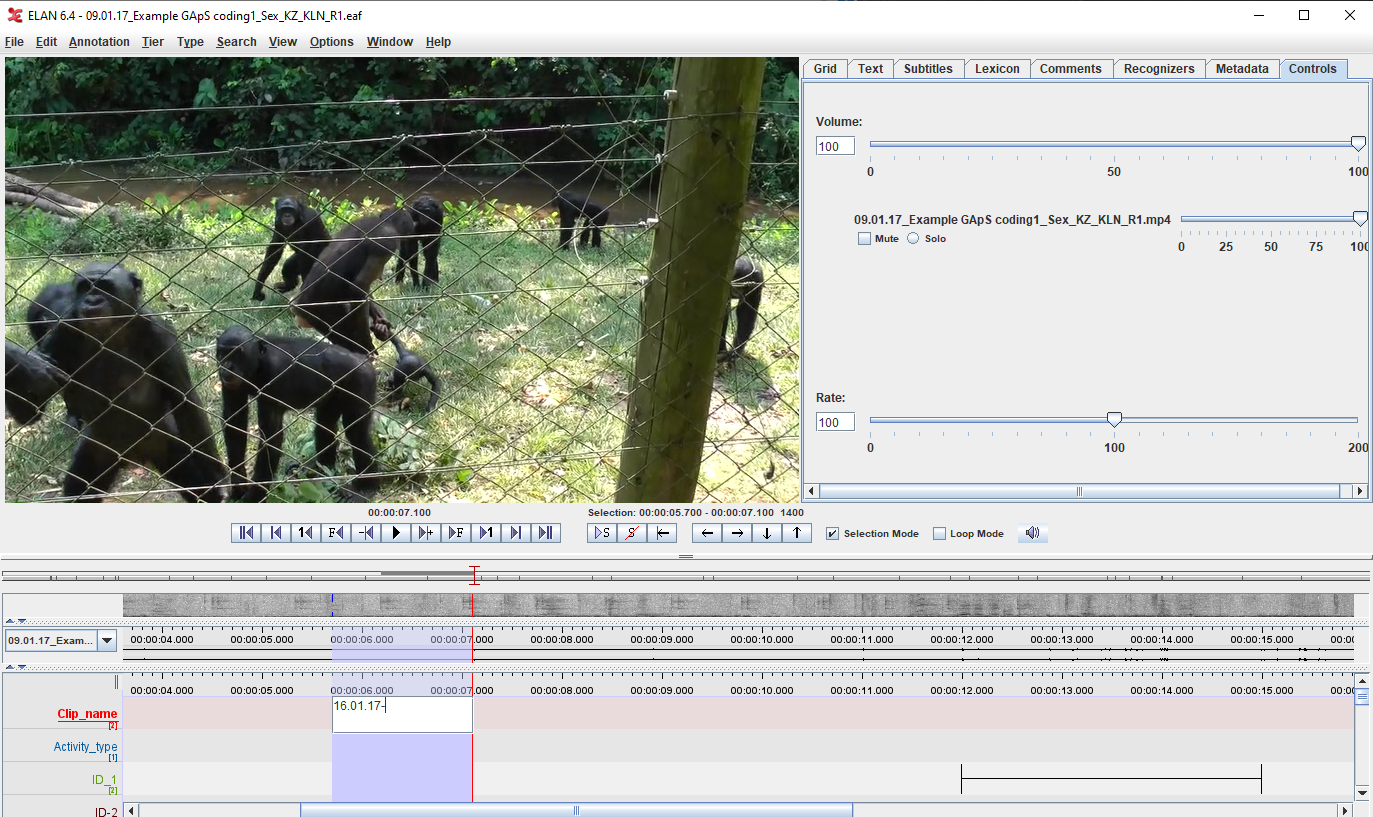This screenshot has height=817, width=1373.
Task: Open the waveform media file dropdown
Action: (107, 640)
